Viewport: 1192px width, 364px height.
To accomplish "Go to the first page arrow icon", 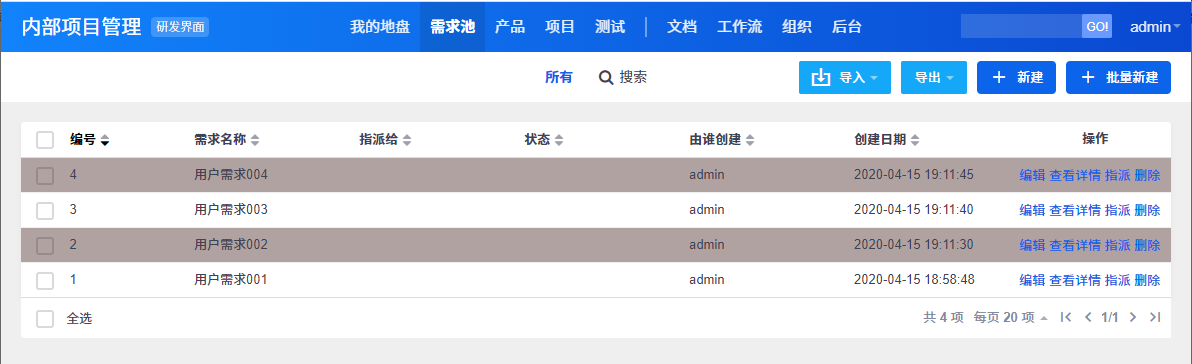I will coord(1066,317).
